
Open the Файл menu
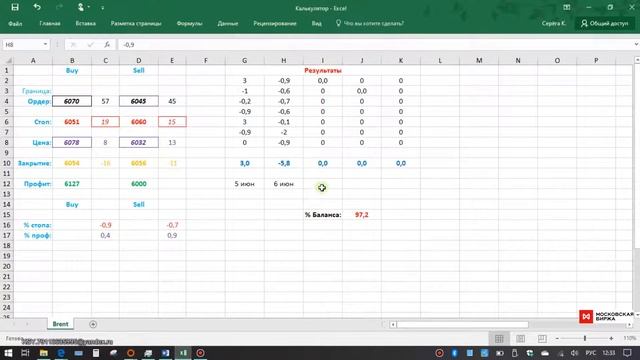(x=15, y=23)
